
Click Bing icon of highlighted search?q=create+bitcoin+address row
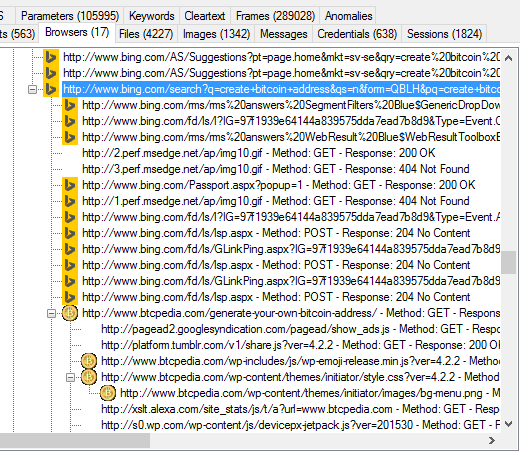tap(51, 89)
